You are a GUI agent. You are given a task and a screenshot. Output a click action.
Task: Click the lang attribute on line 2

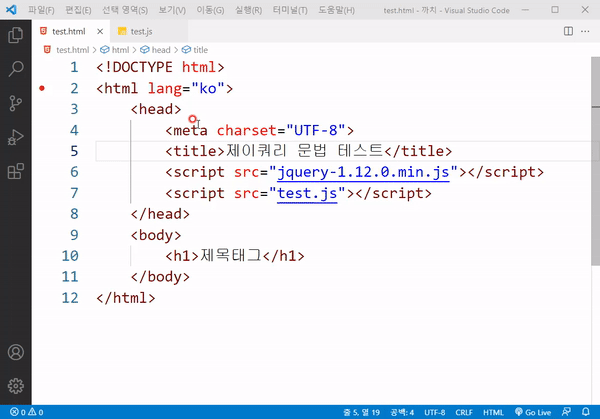(x=165, y=88)
